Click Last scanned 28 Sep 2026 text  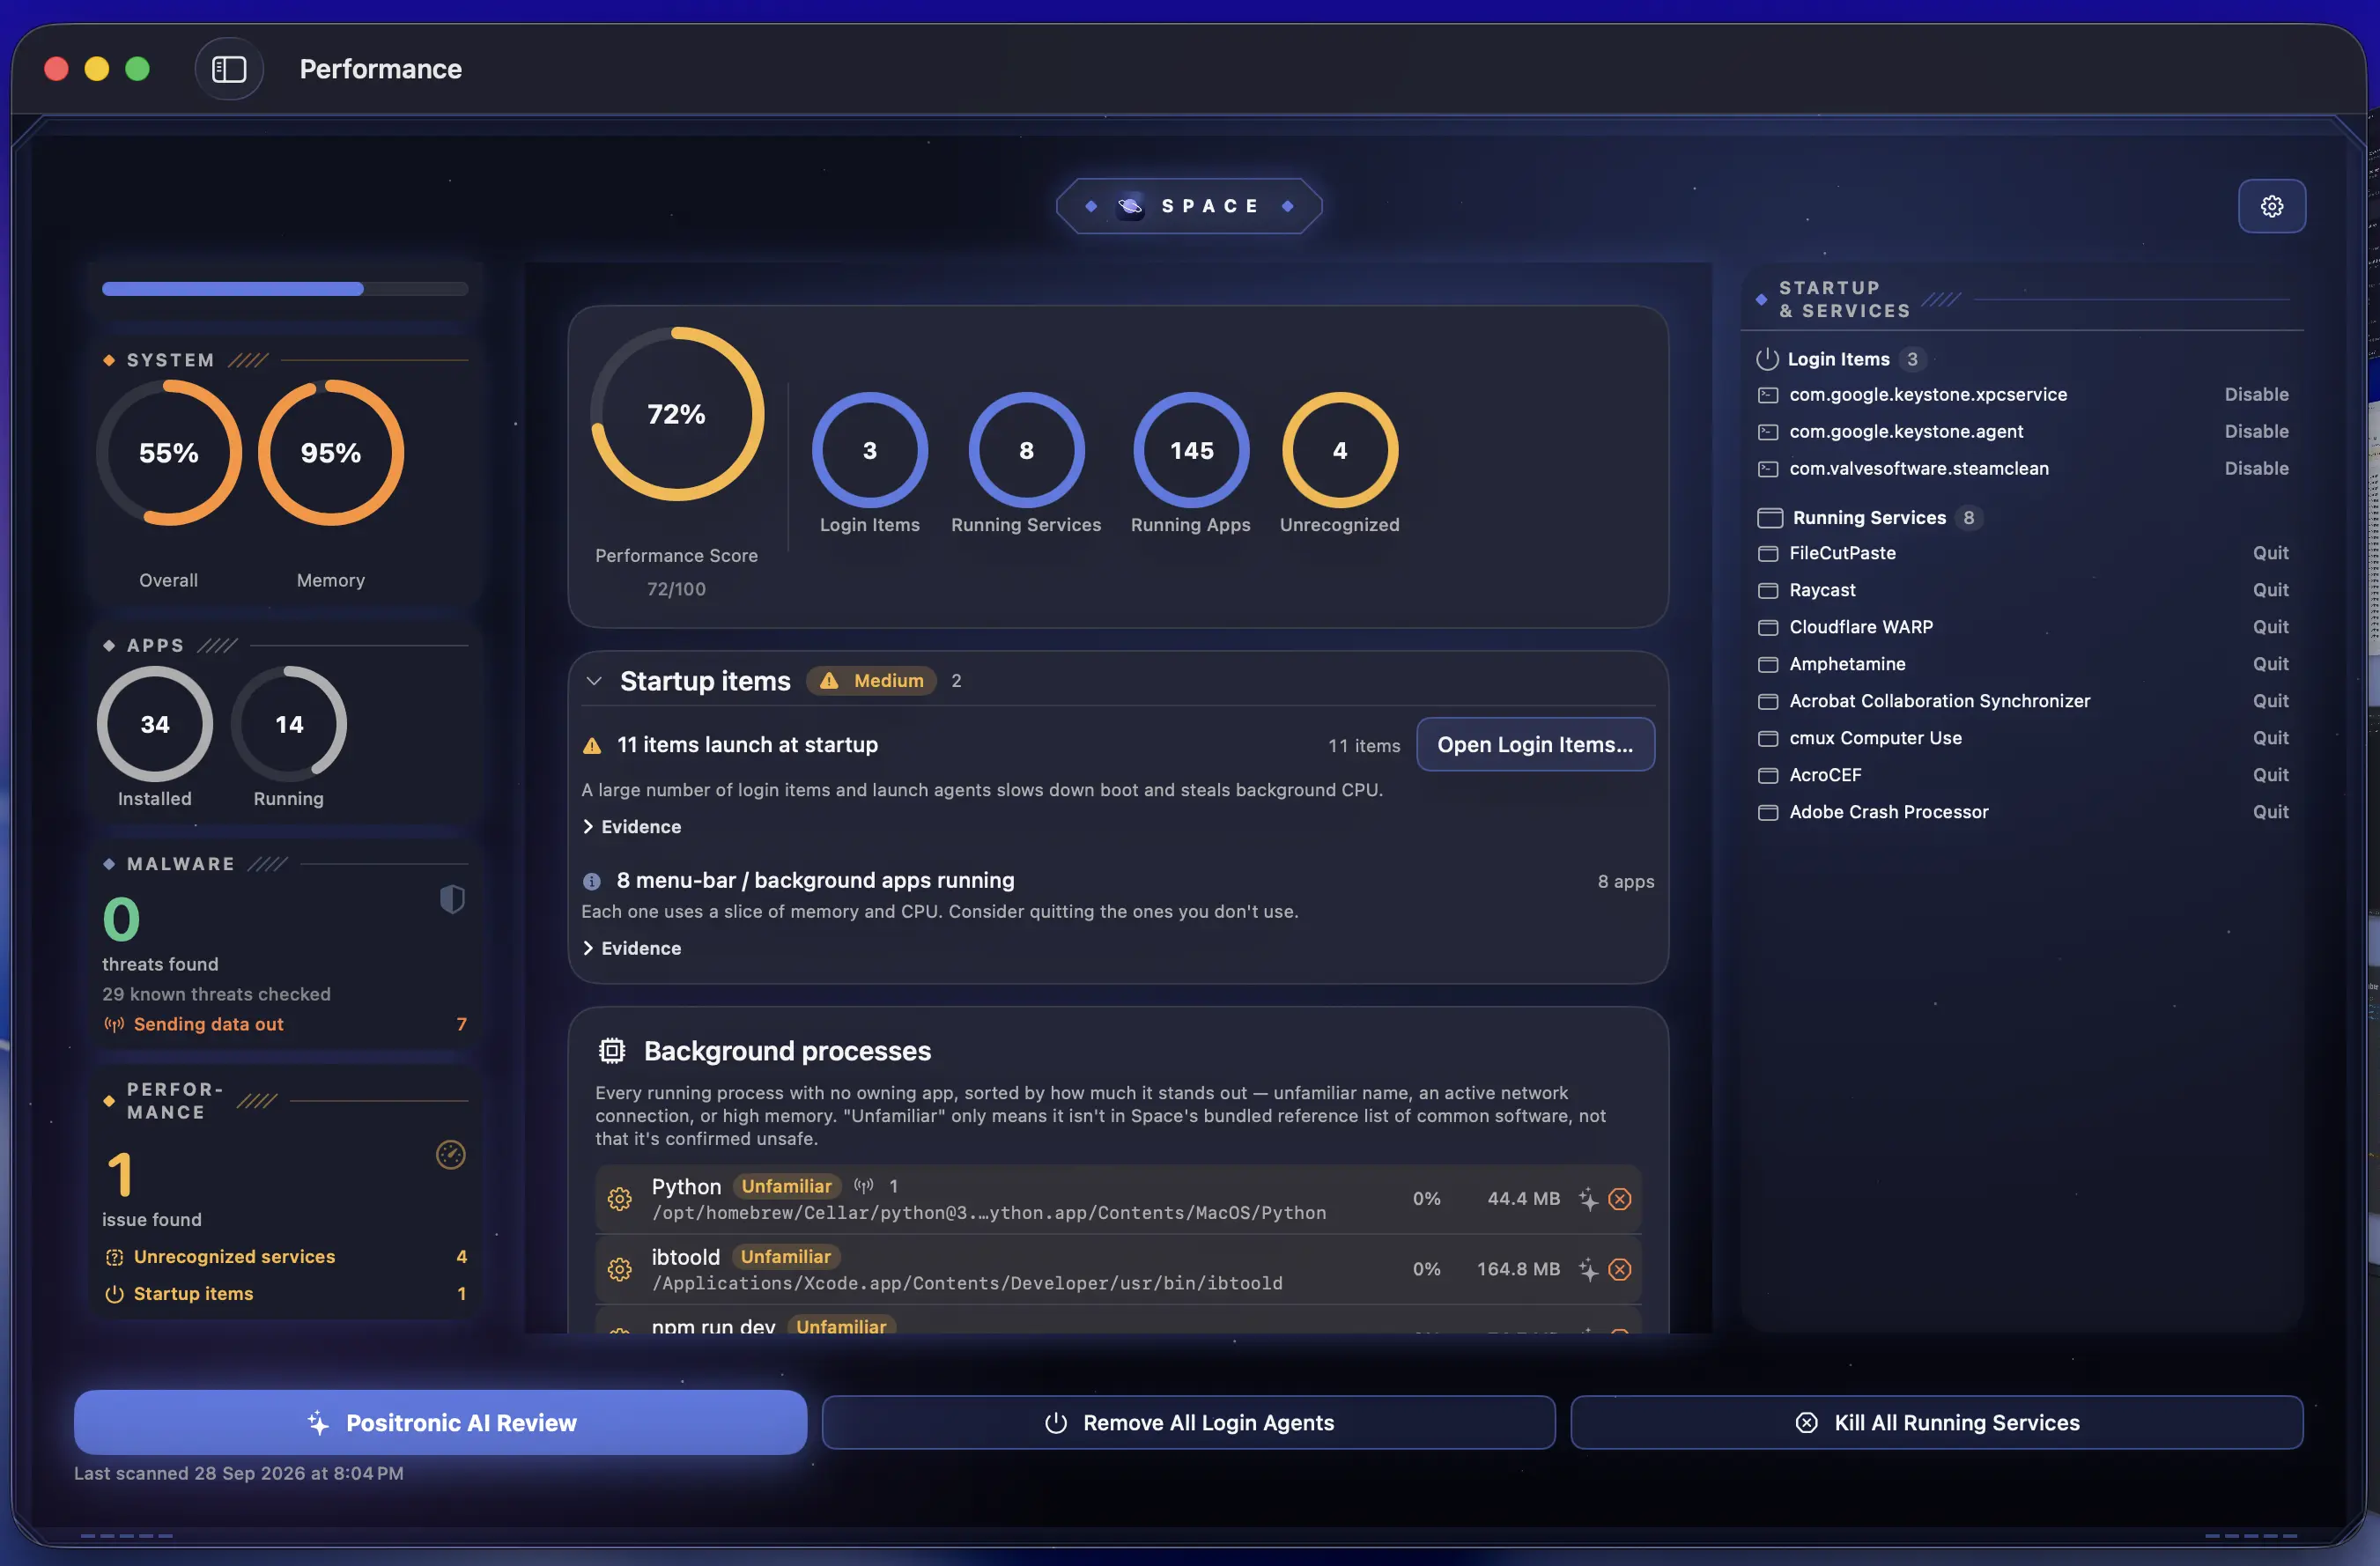239,1473
